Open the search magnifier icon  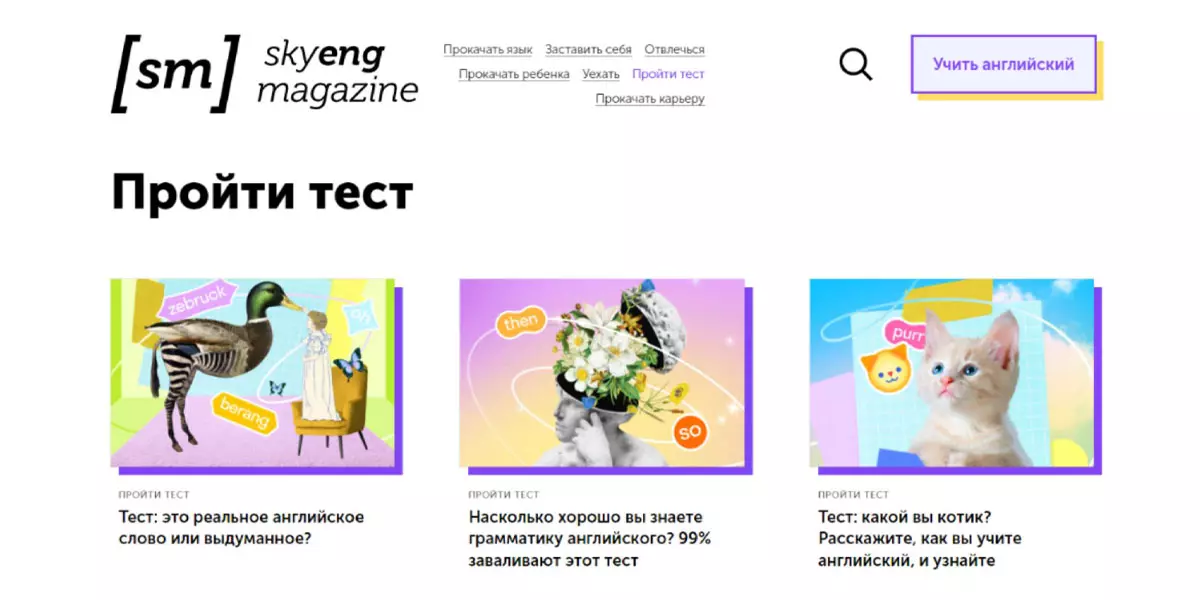855,65
